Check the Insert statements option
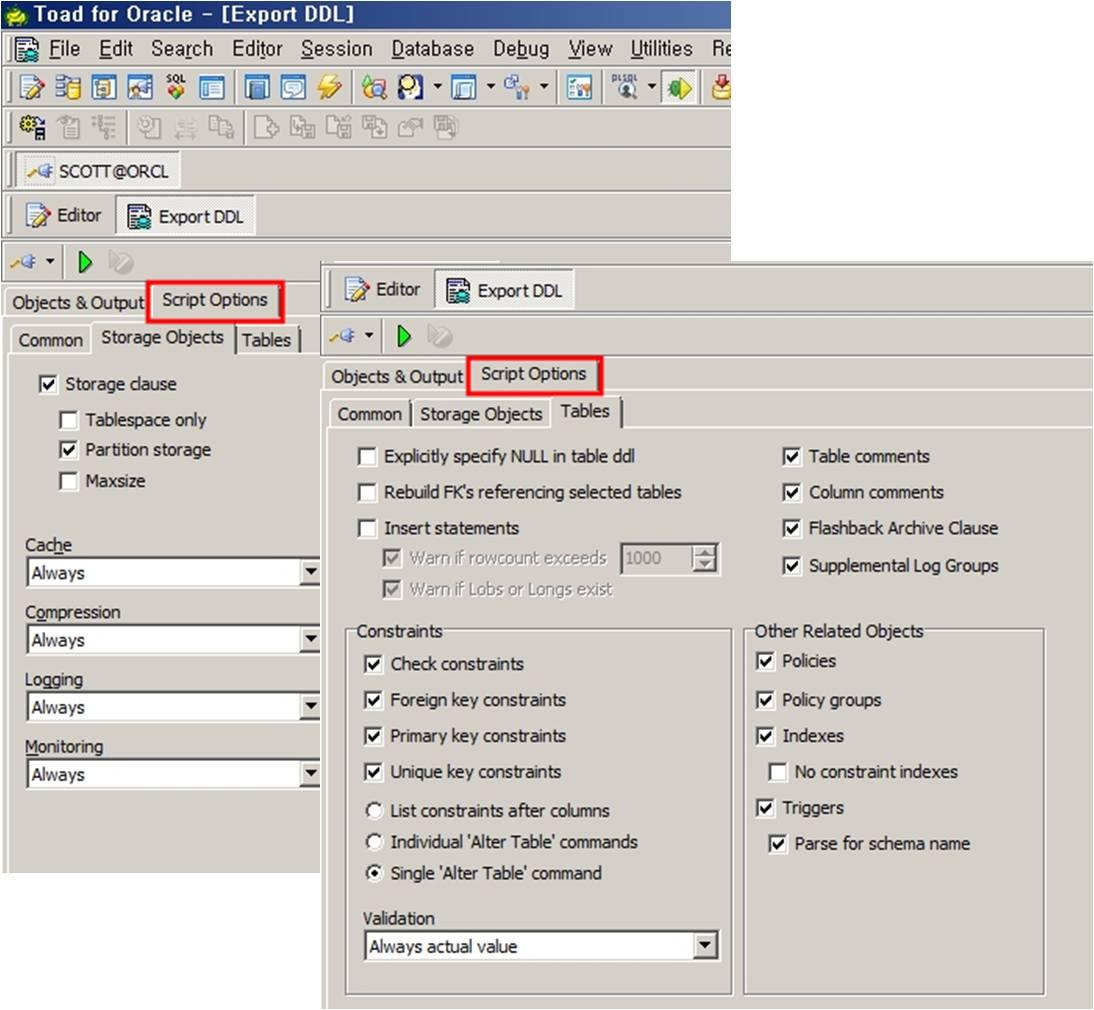 point(367,529)
